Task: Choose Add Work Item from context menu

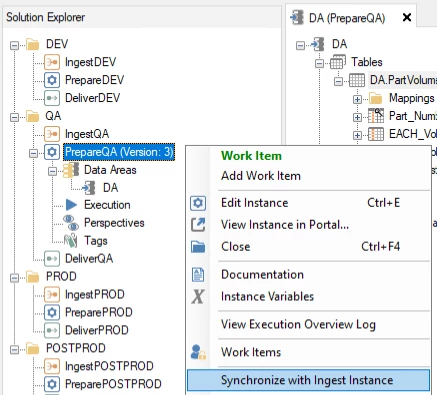Action: pos(308,176)
